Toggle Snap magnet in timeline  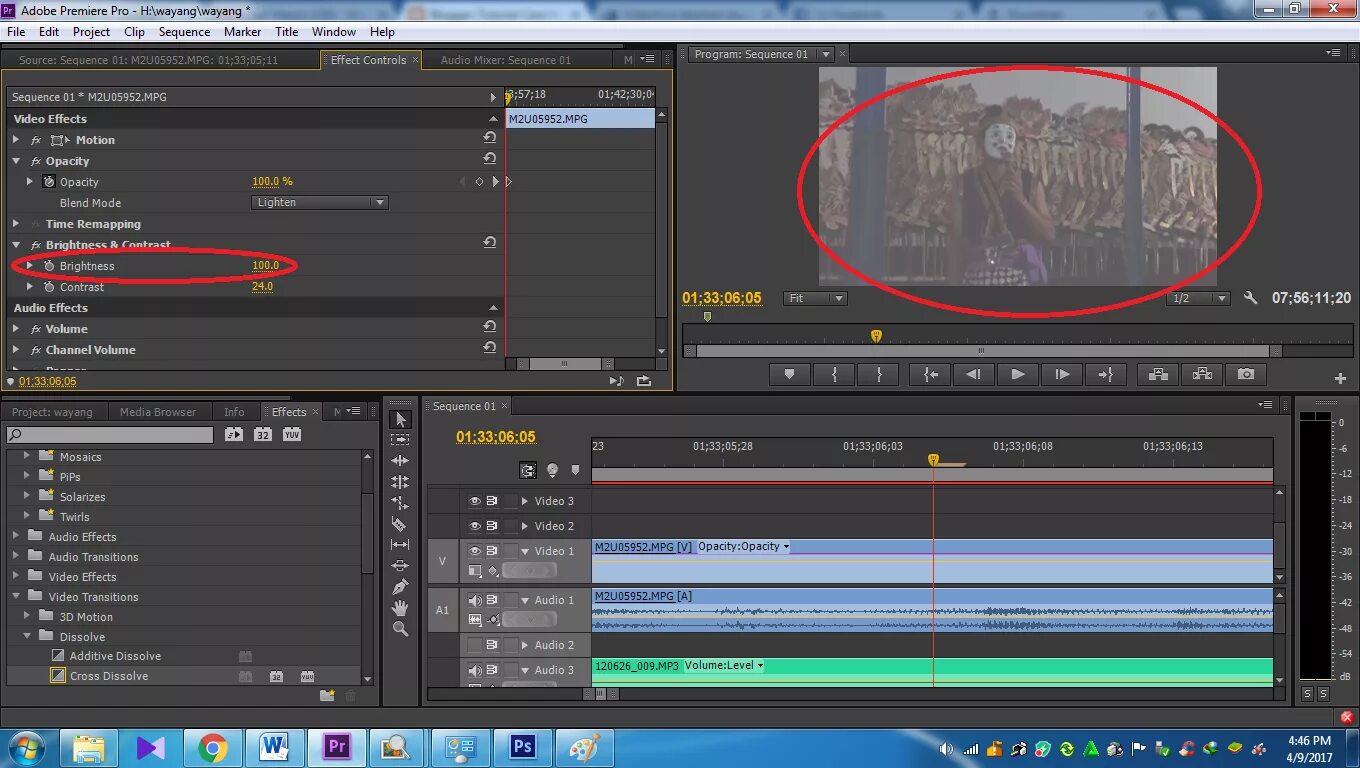(528, 470)
